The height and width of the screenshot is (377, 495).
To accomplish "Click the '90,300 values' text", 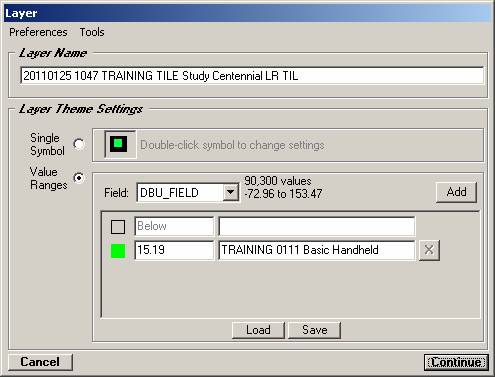I will click(x=278, y=181).
